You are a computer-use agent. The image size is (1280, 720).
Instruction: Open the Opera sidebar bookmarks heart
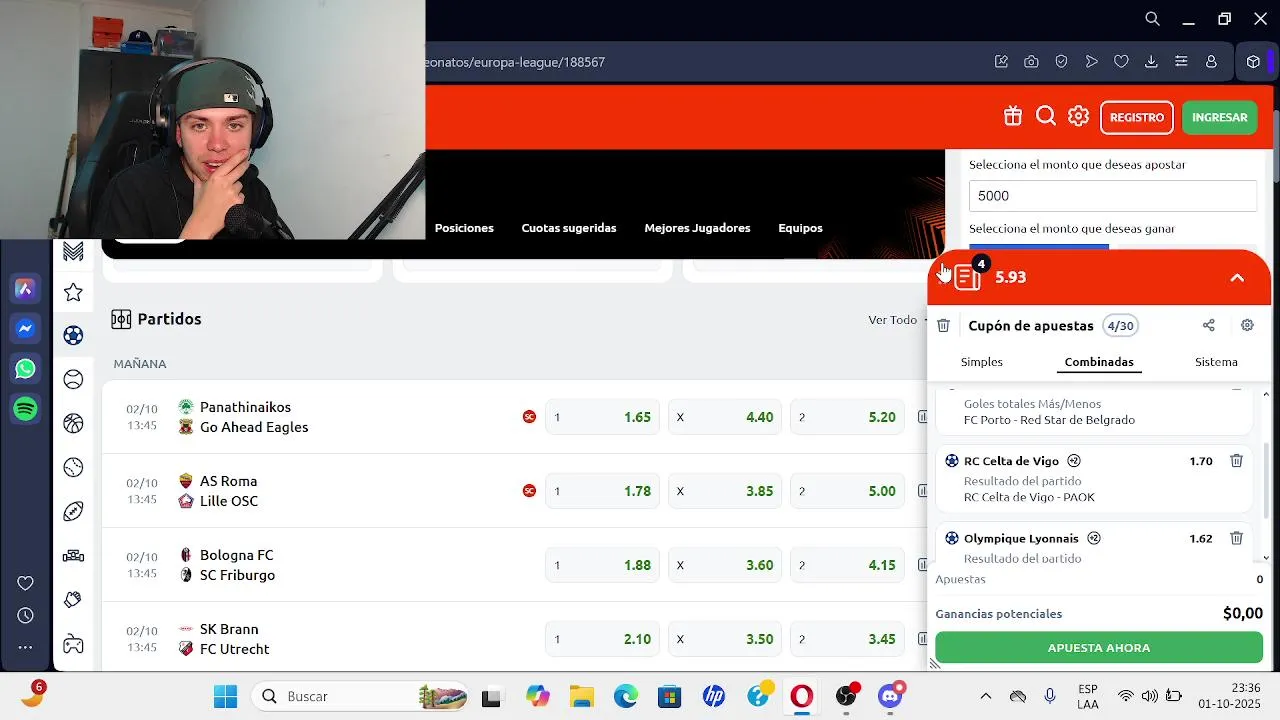point(26,583)
